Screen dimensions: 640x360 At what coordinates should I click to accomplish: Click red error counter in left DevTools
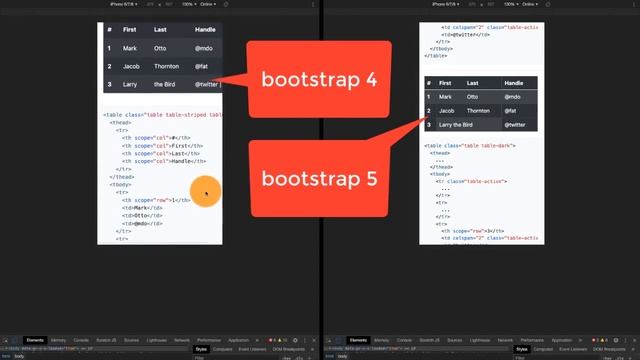pyautogui.click(x=272, y=340)
